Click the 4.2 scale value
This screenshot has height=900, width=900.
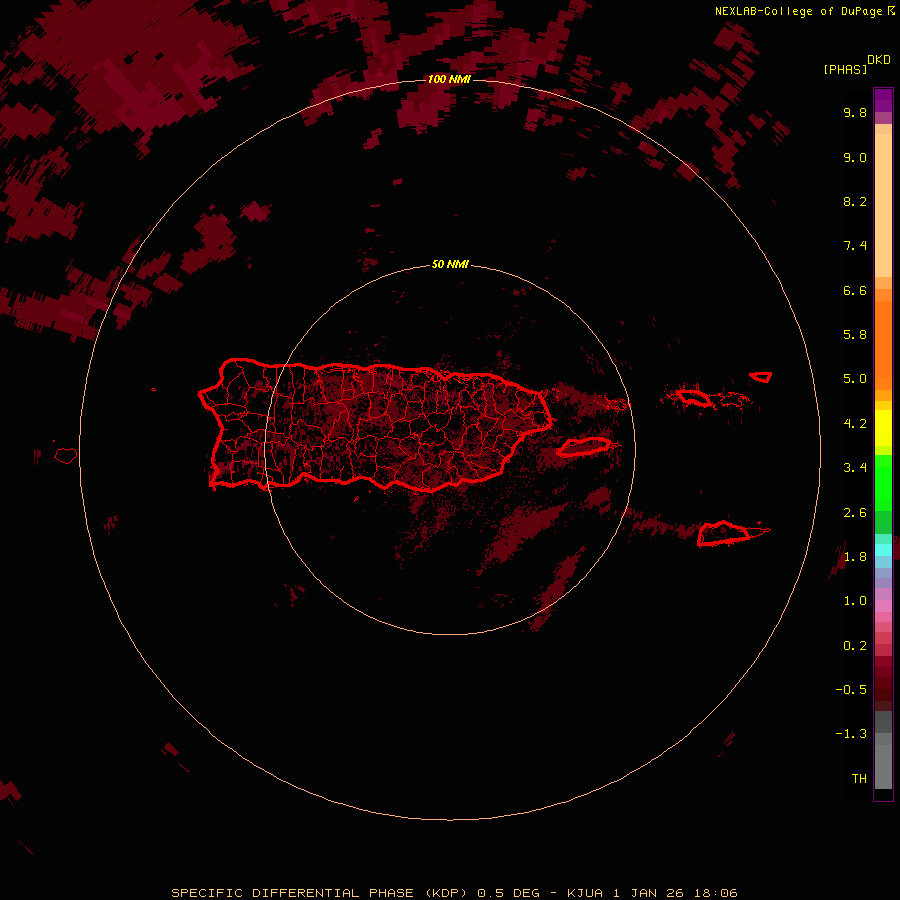(855, 424)
